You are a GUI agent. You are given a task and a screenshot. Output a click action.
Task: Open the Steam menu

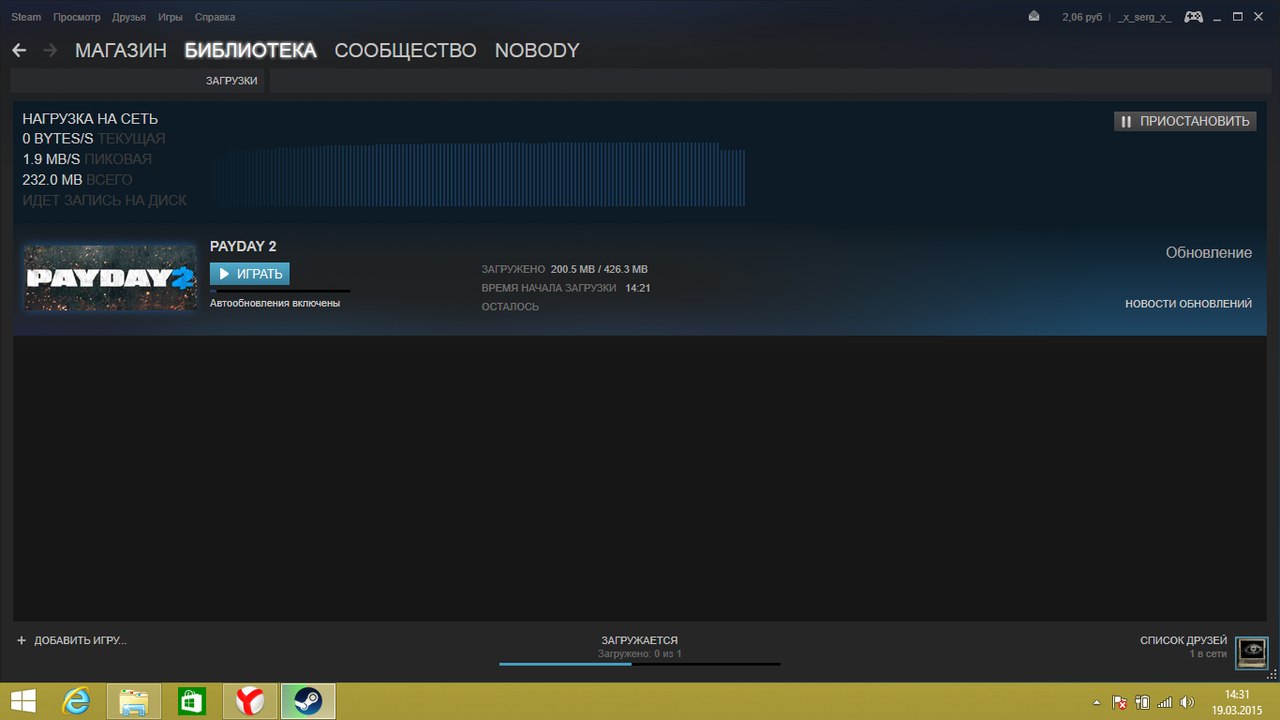(x=26, y=17)
